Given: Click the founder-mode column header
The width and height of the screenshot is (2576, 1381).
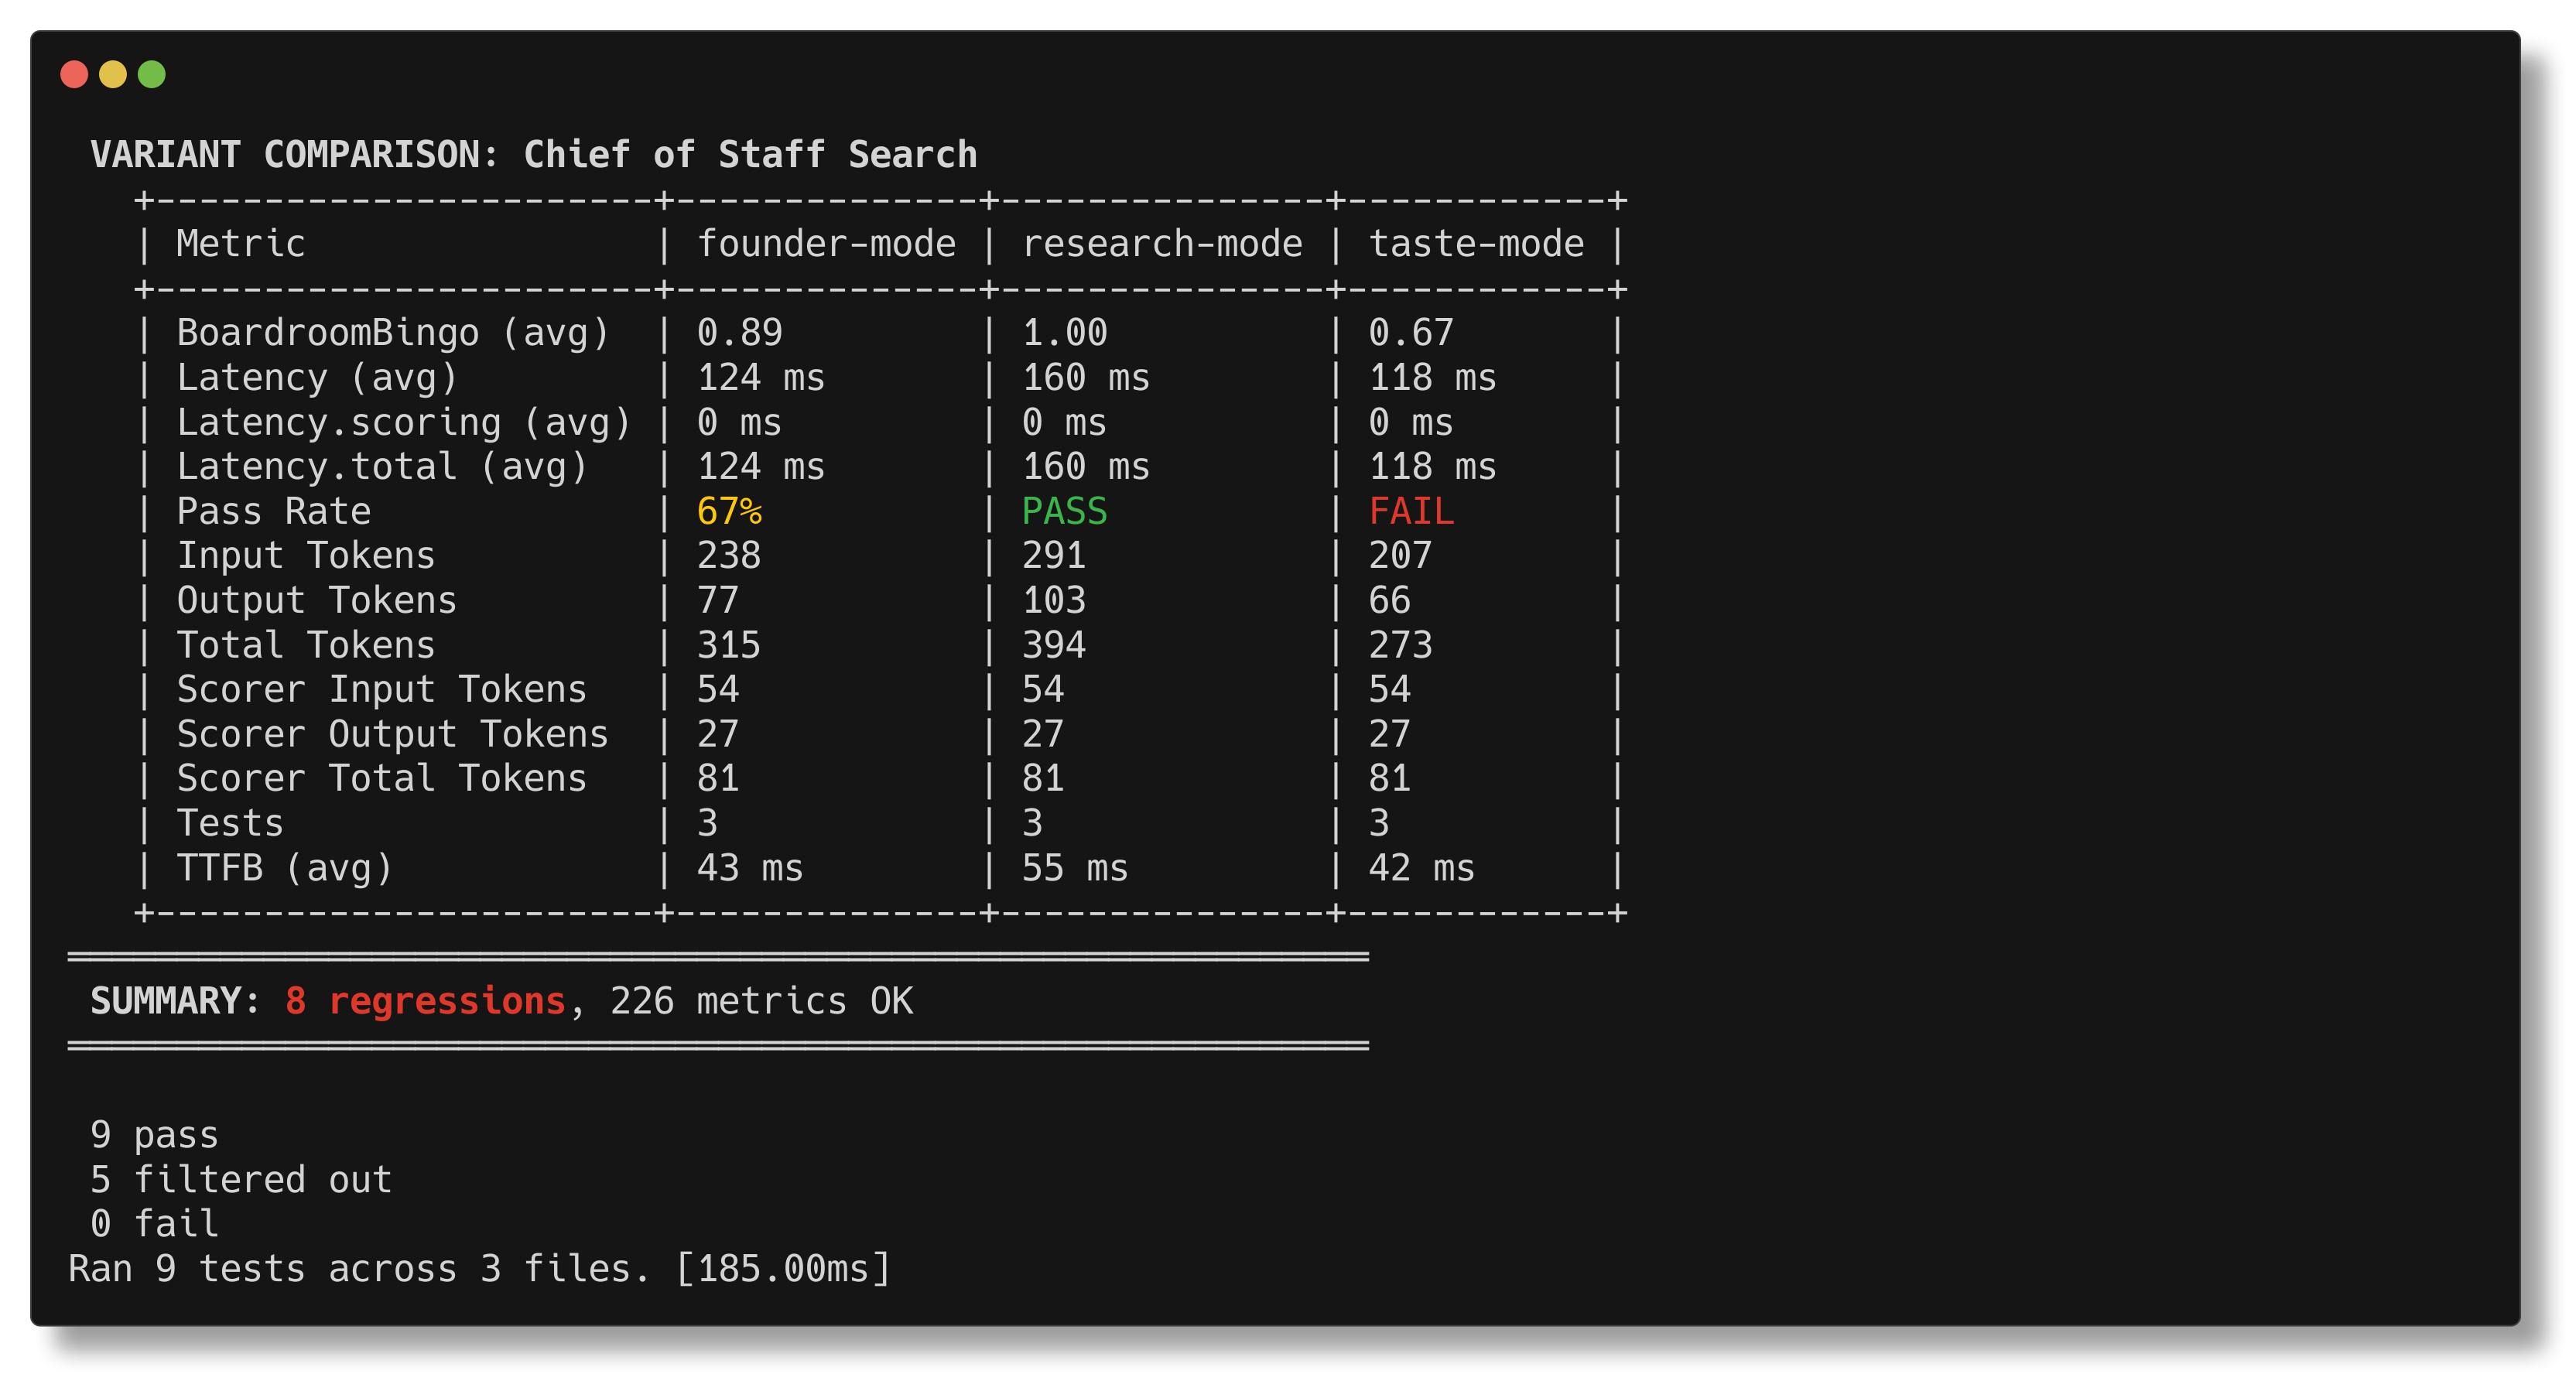Looking at the screenshot, I should pyautogui.click(x=826, y=244).
